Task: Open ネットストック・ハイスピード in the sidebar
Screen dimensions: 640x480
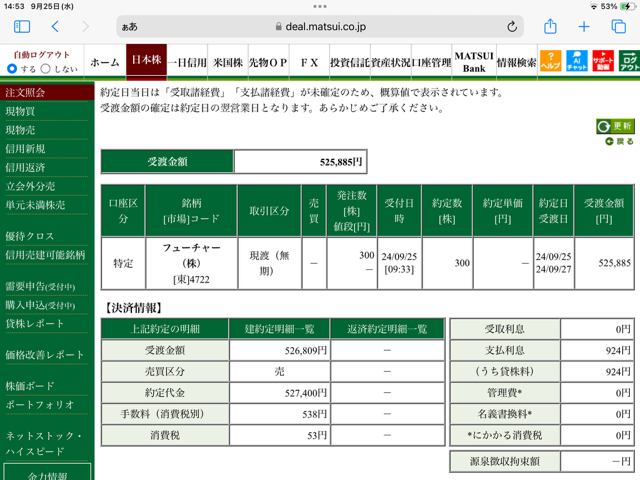Action: point(43,443)
